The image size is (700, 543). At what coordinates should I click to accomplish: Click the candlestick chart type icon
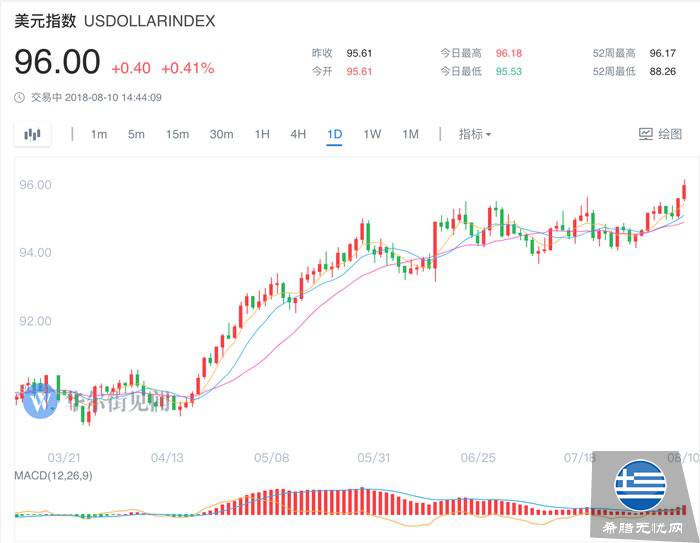click(33, 134)
